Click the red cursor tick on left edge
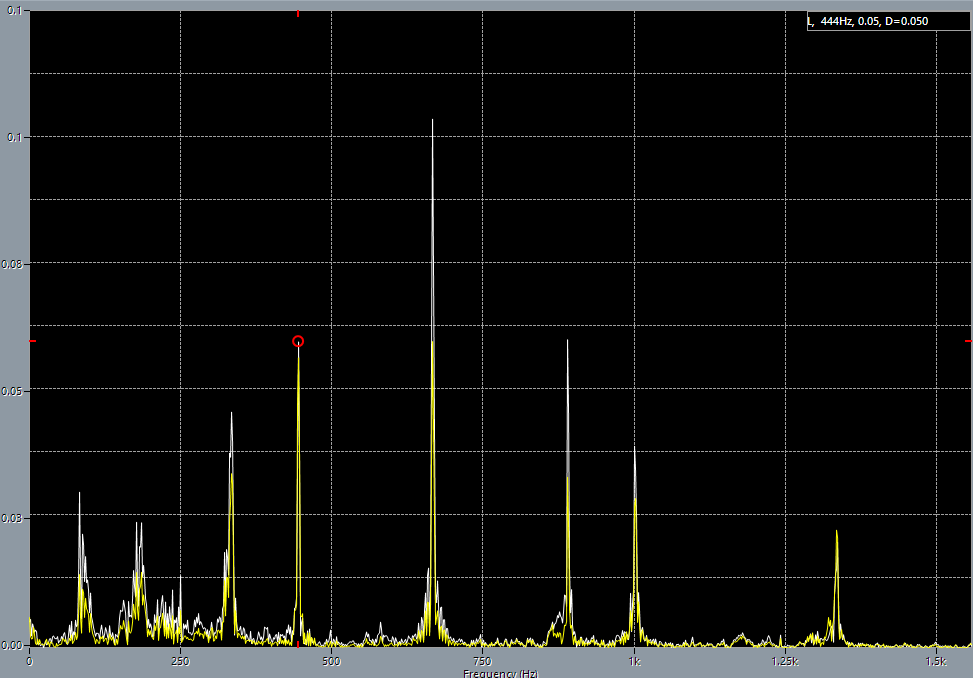The height and width of the screenshot is (678, 973). 32,341
